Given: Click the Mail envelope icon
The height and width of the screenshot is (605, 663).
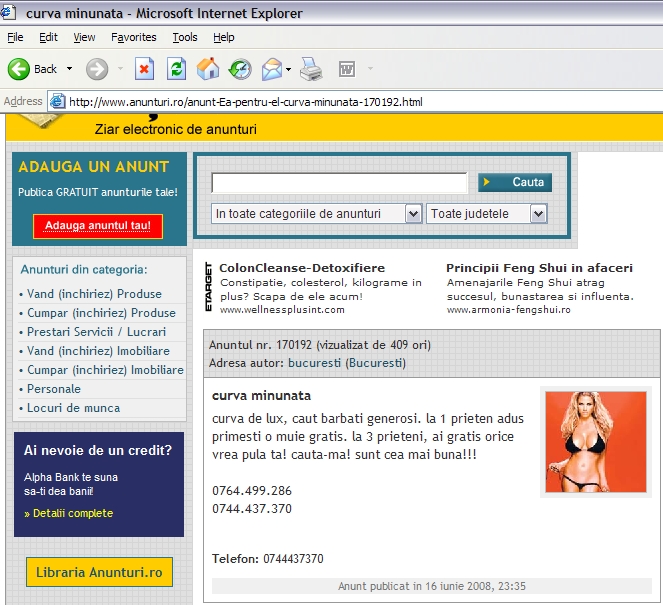Looking at the screenshot, I should pos(271,69).
